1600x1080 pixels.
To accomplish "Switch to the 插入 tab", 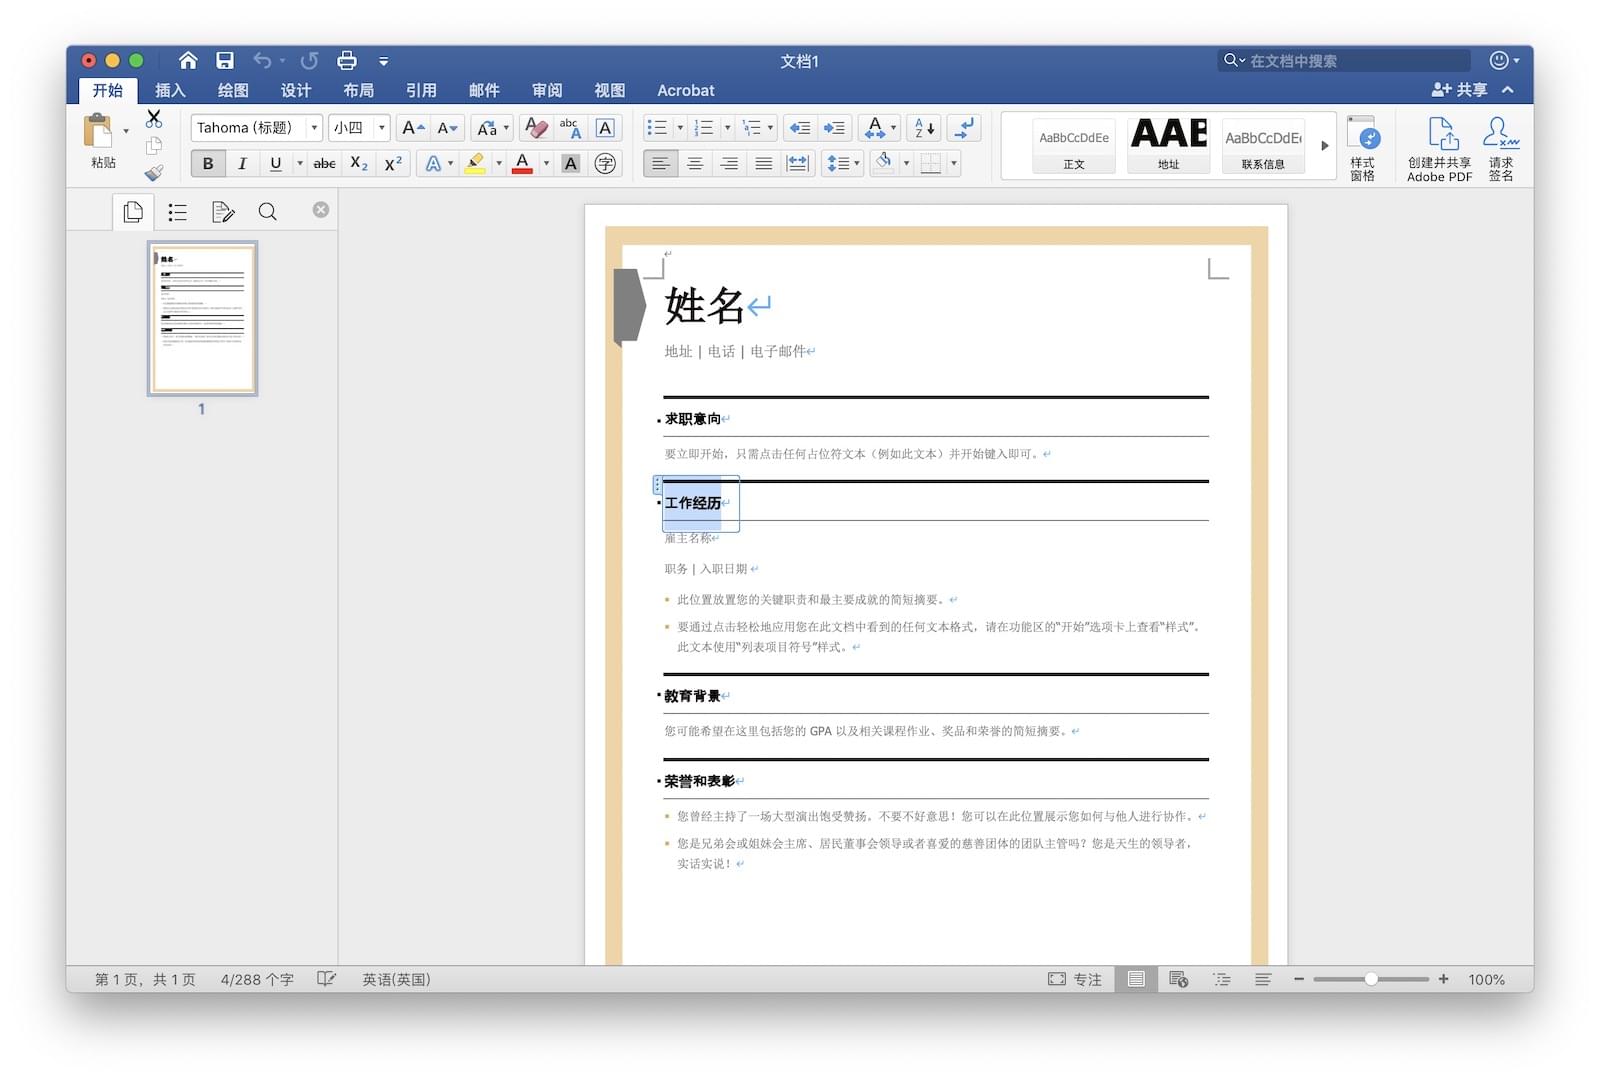I will (x=170, y=90).
